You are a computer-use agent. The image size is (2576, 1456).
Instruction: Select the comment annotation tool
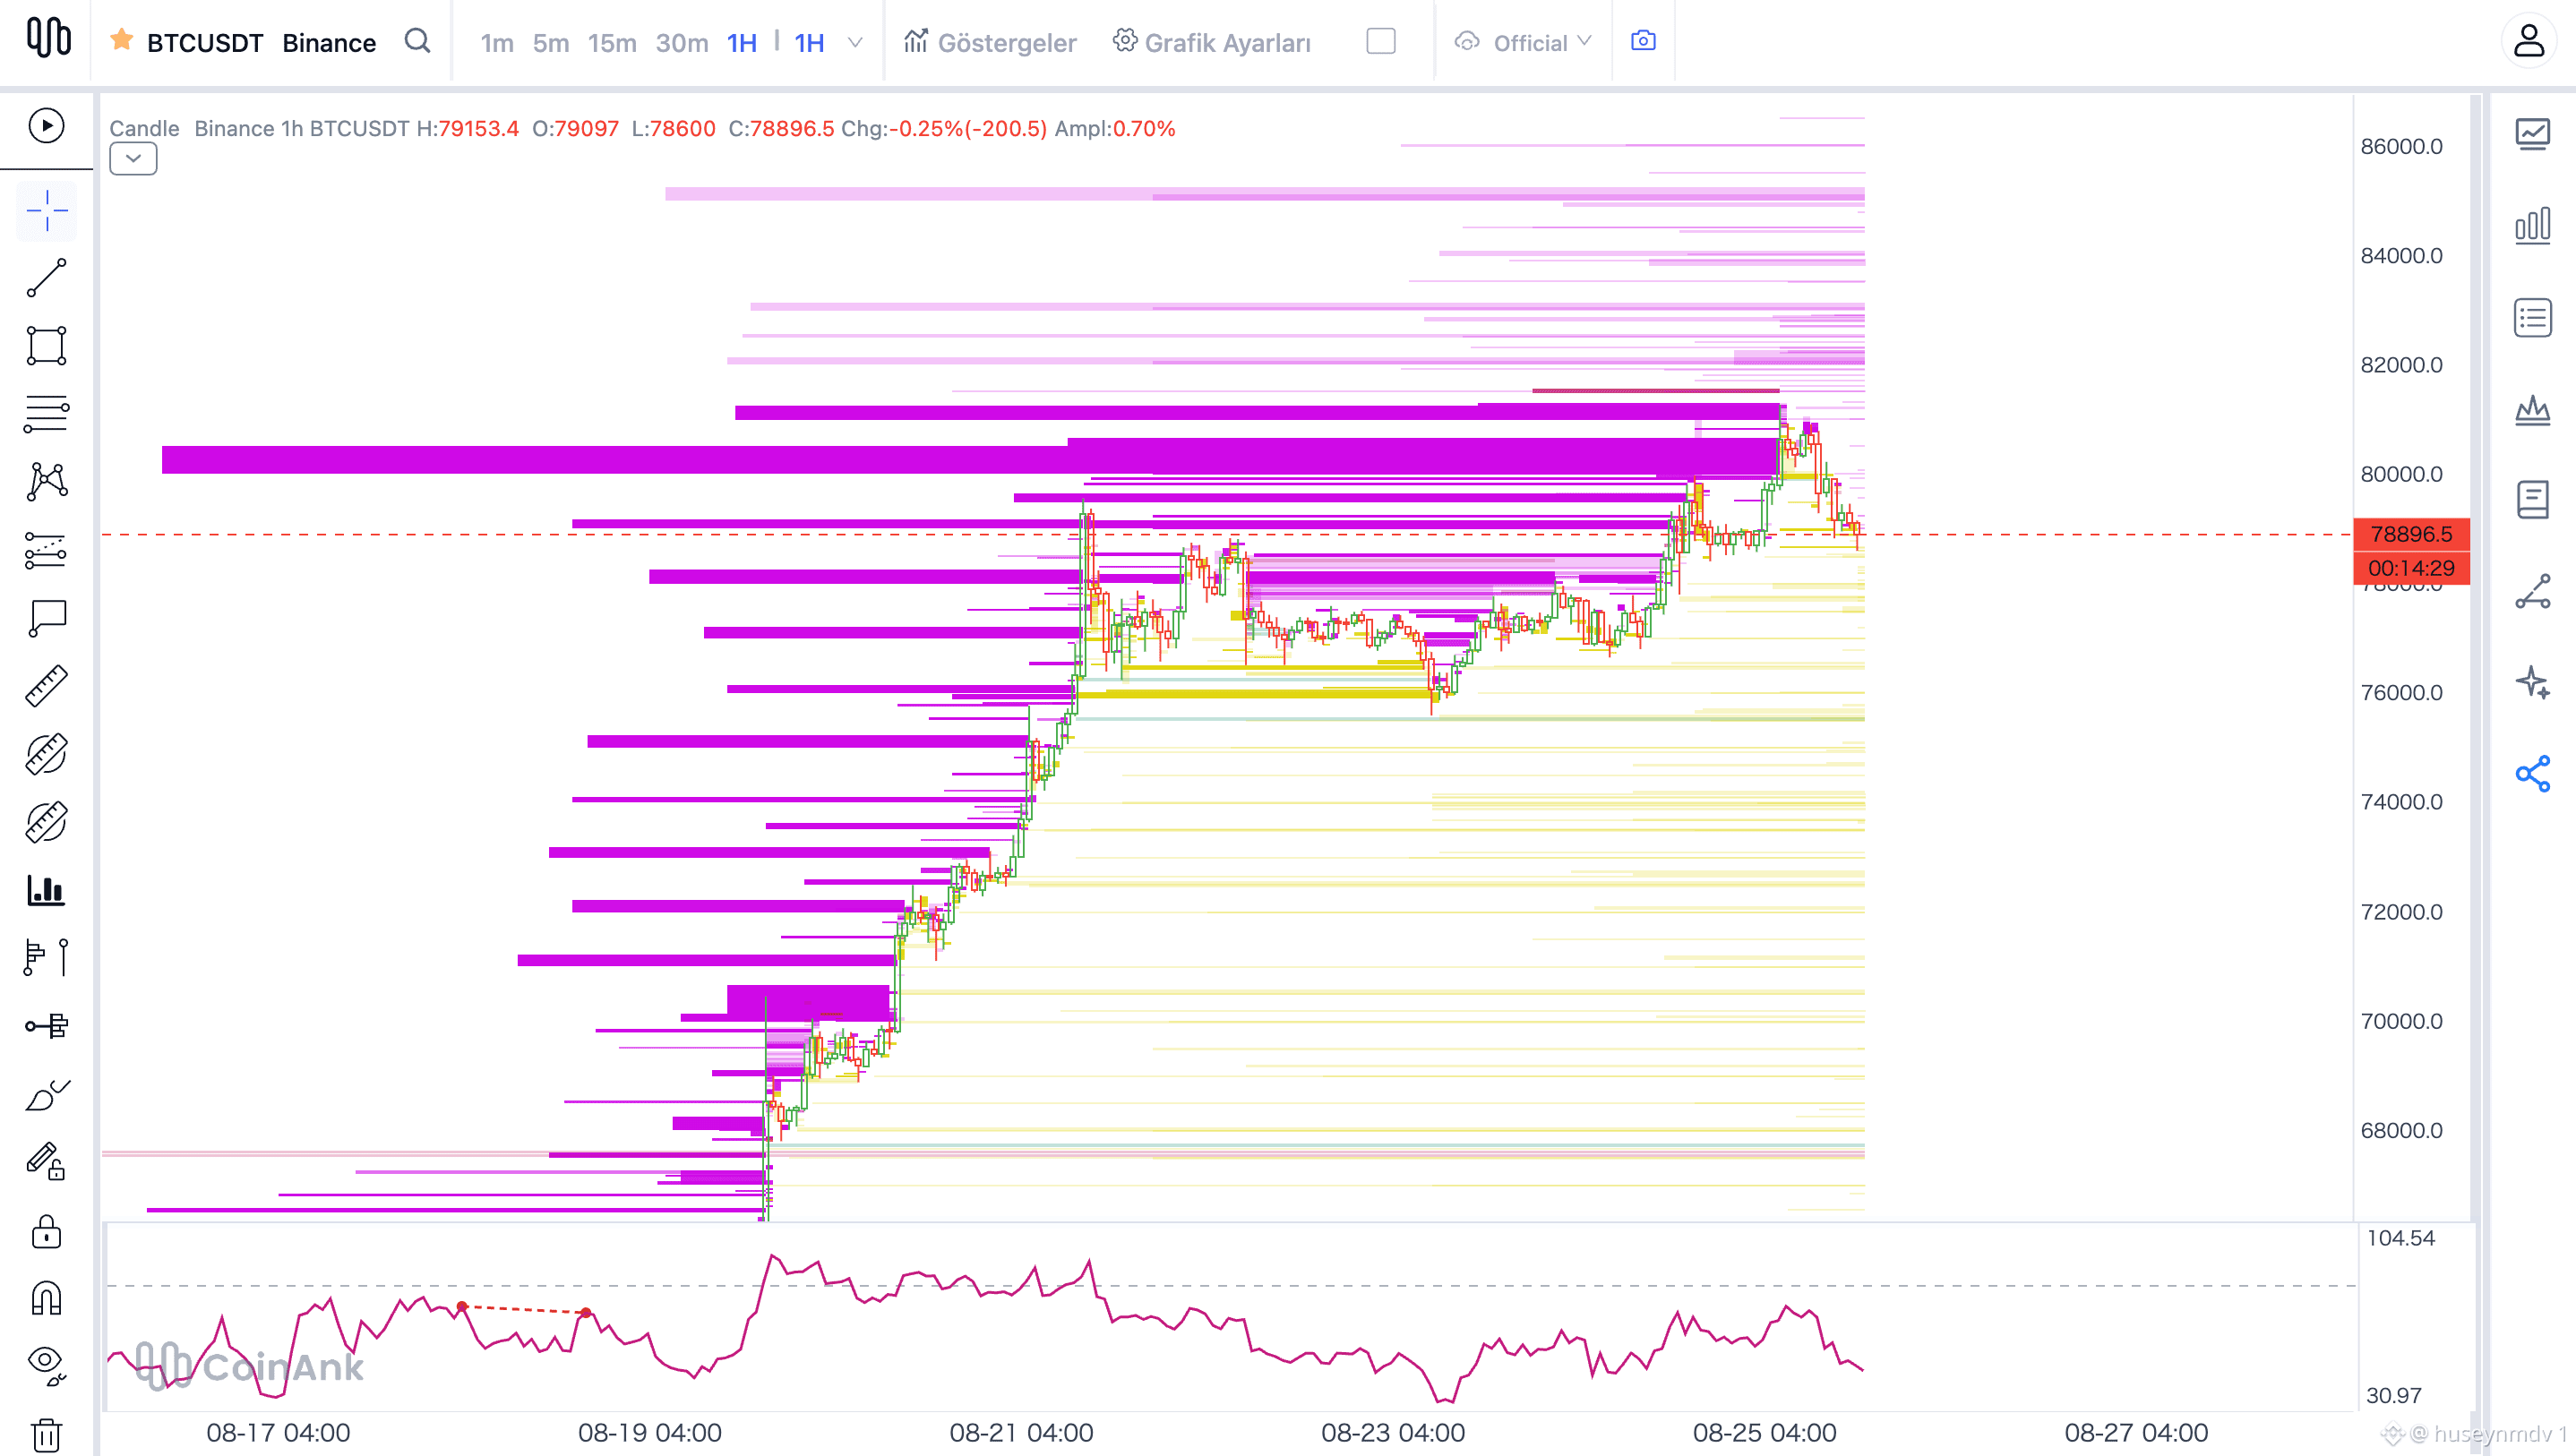click(x=47, y=618)
